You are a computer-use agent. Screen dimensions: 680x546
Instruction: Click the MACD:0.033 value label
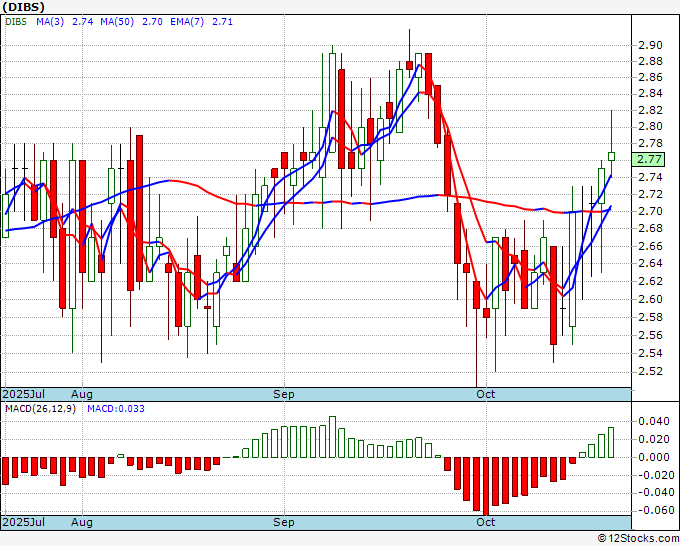[116, 409]
